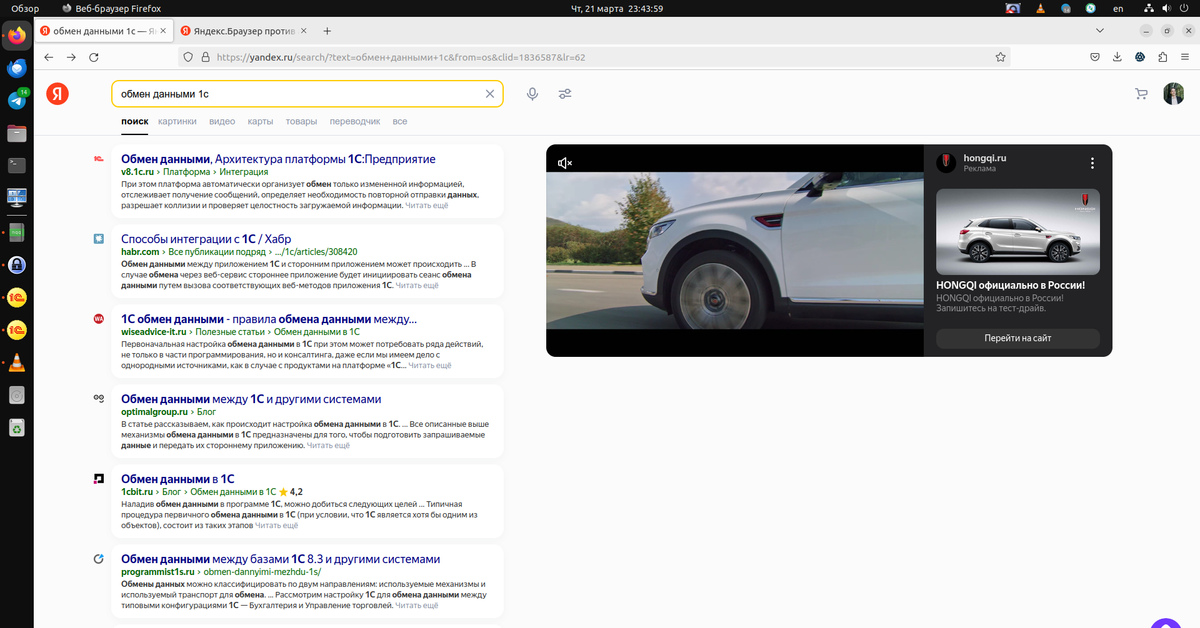Open the Firefox hamburger application menu
This screenshot has height=628, width=1200.
click(1184, 57)
